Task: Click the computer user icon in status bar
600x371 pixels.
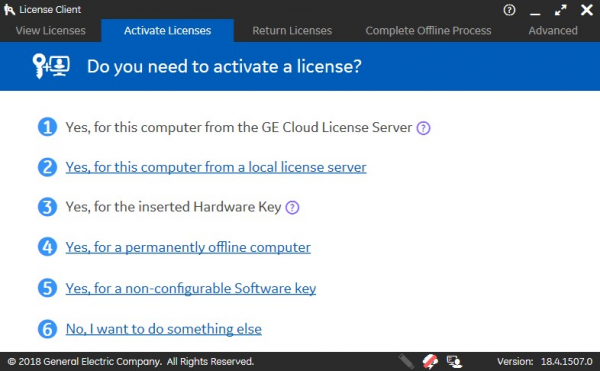Action: 454,361
